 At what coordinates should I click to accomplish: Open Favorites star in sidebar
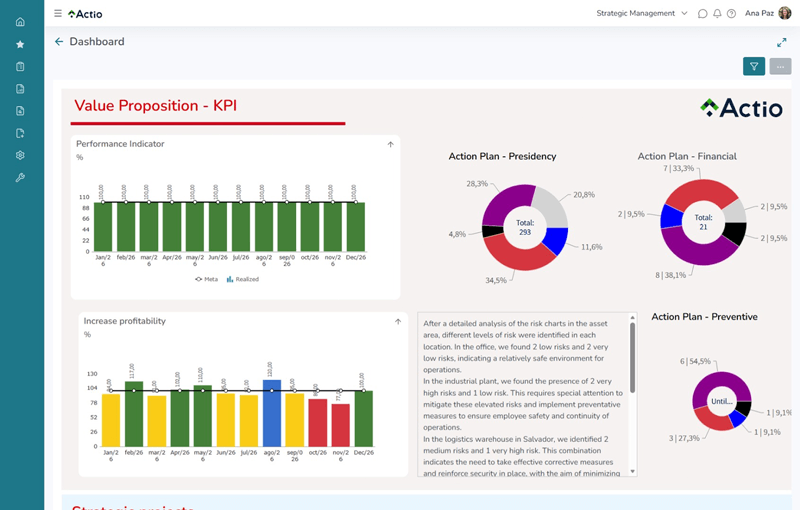20,44
